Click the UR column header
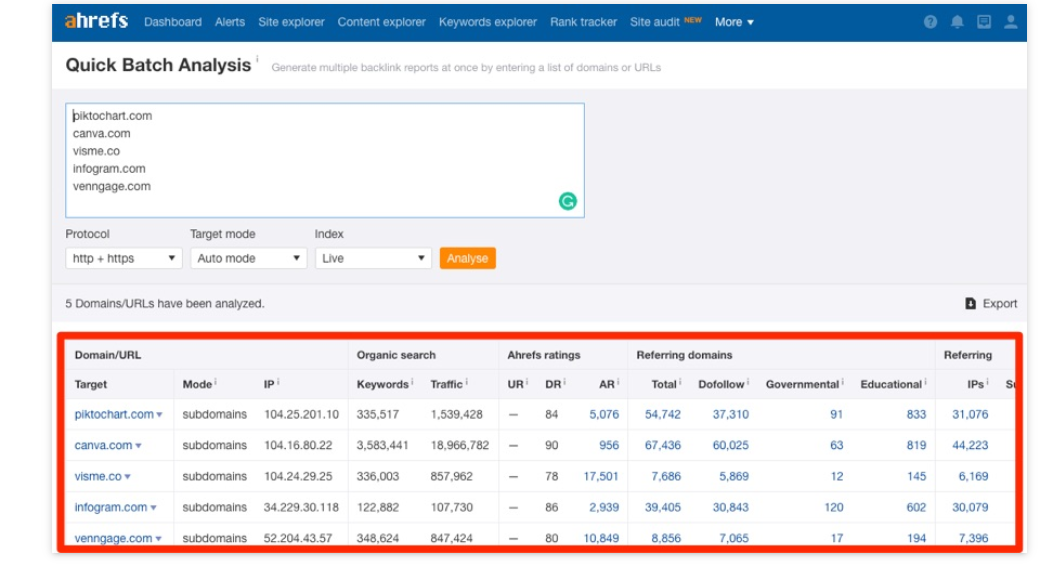This screenshot has height=568, width=1047. 515,384
